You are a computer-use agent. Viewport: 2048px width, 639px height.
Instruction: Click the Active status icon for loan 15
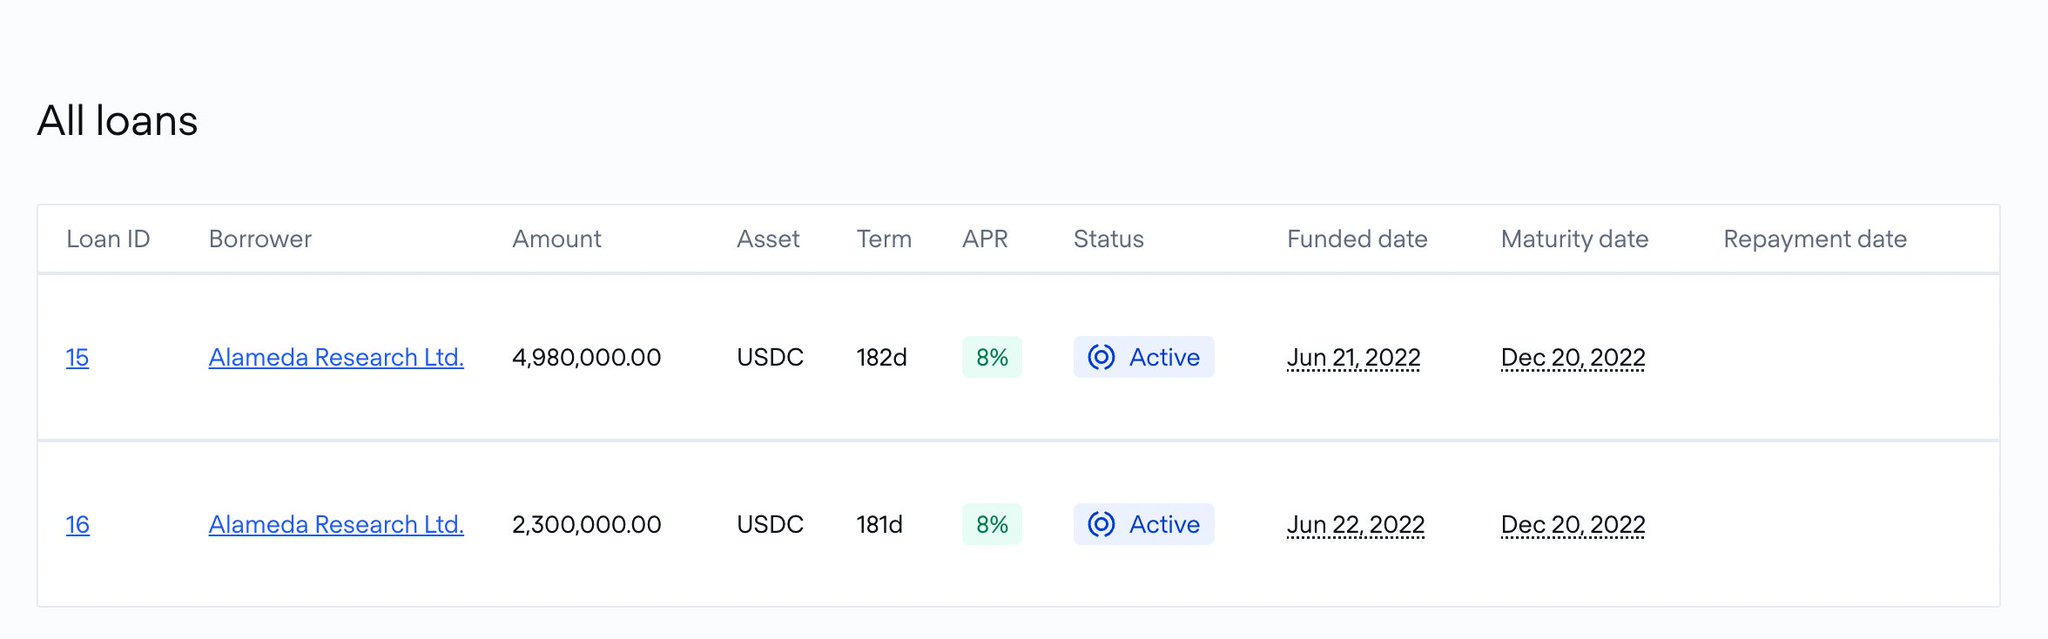click(x=1101, y=357)
